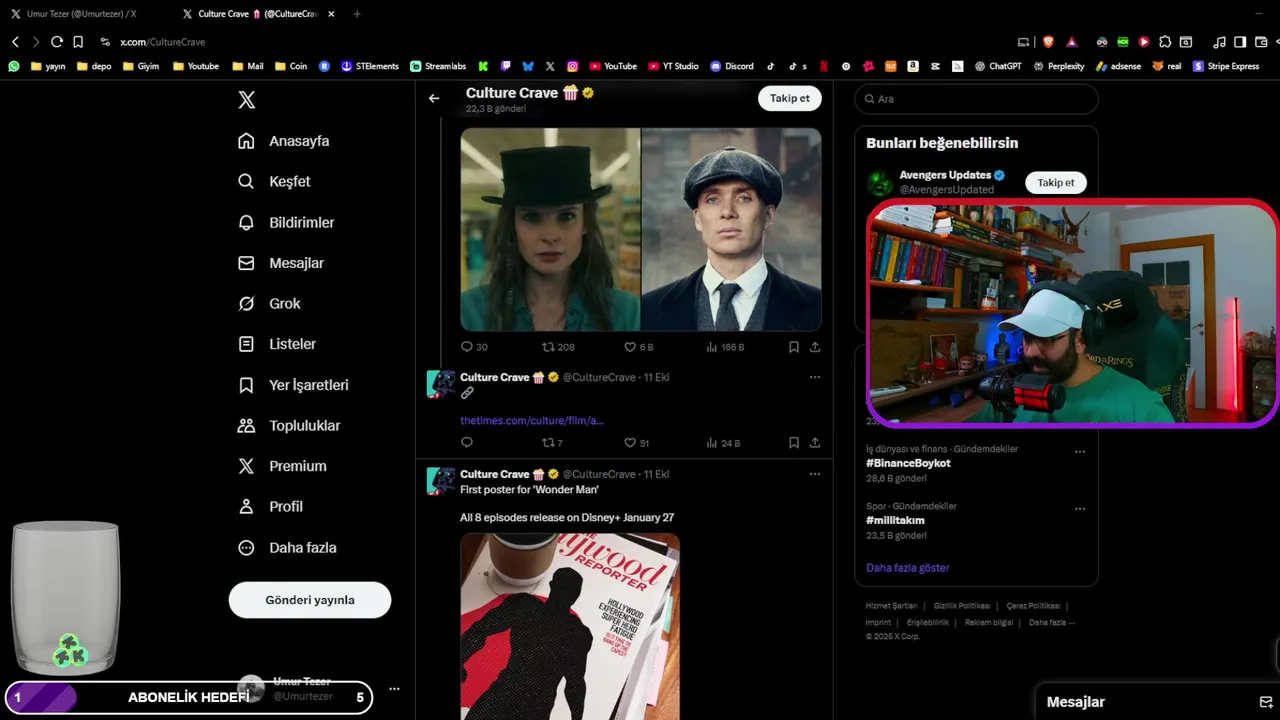Share the post with 166 B views

click(815, 347)
